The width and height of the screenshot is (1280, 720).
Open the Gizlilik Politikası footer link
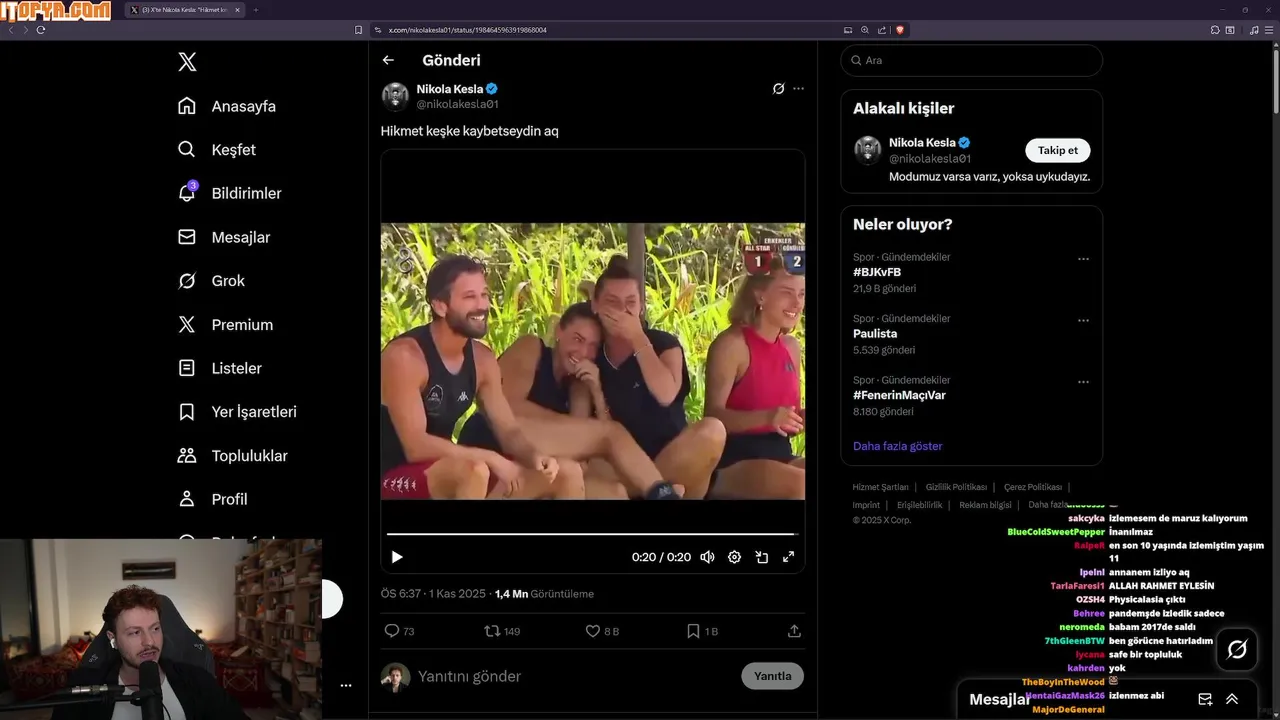click(x=956, y=487)
